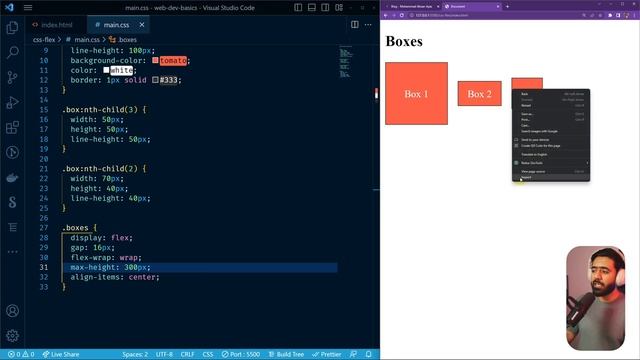
Task: Open errors and warnings in the status bar
Action: [x=21, y=354]
